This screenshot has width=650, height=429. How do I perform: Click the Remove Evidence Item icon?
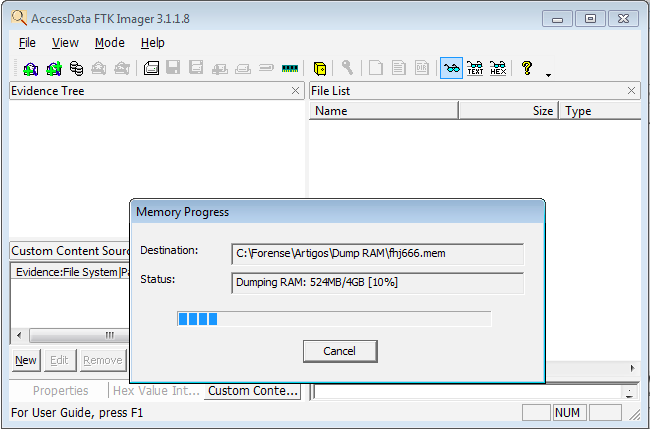tap(99, 68)
